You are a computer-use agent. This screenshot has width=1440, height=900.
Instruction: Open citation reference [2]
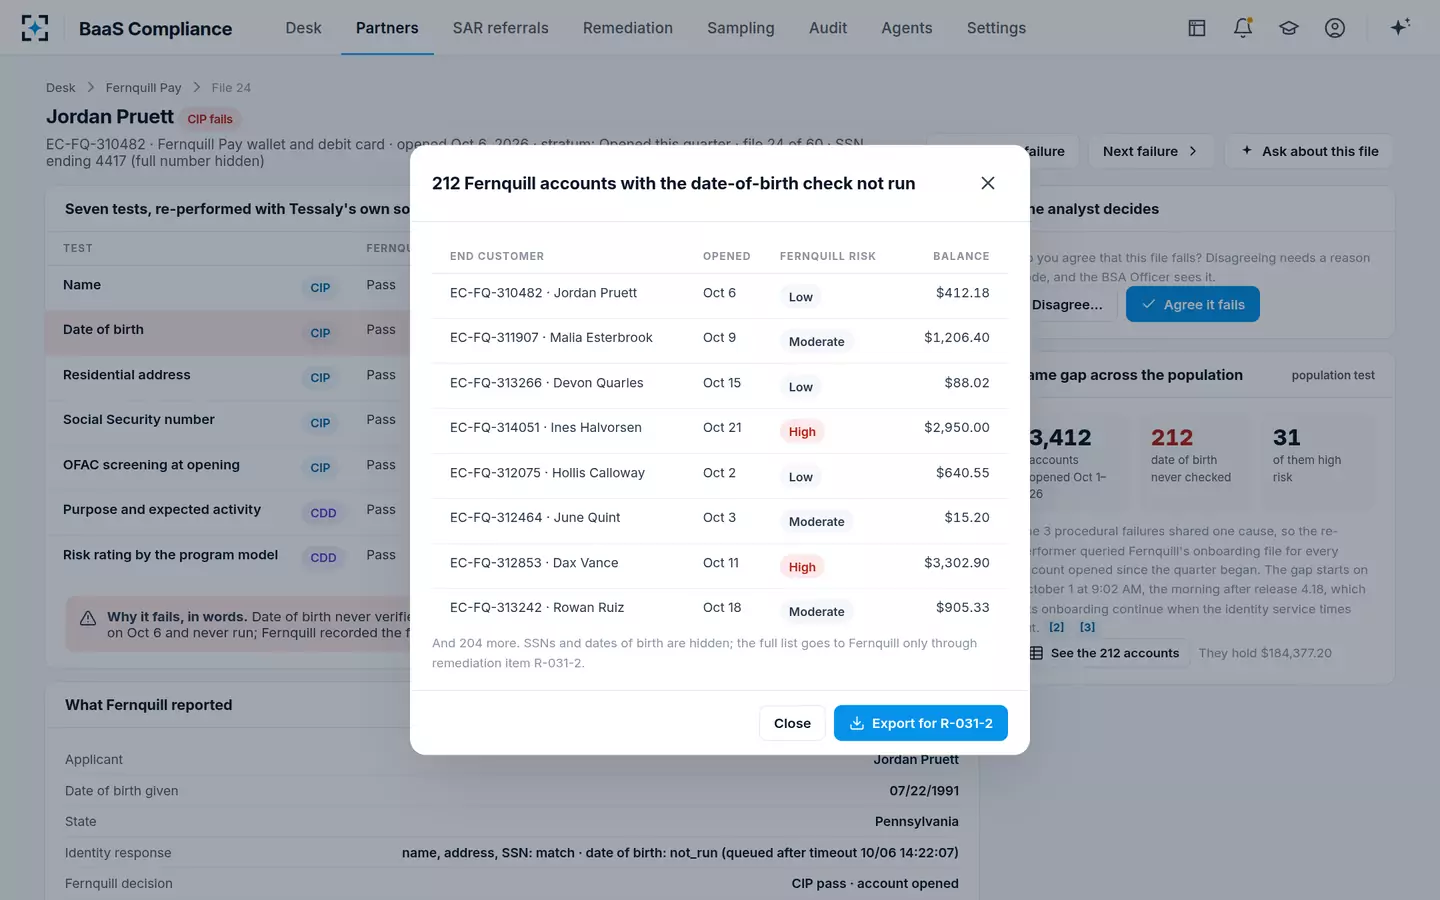pyautogui.click(x=1057, y=627)
